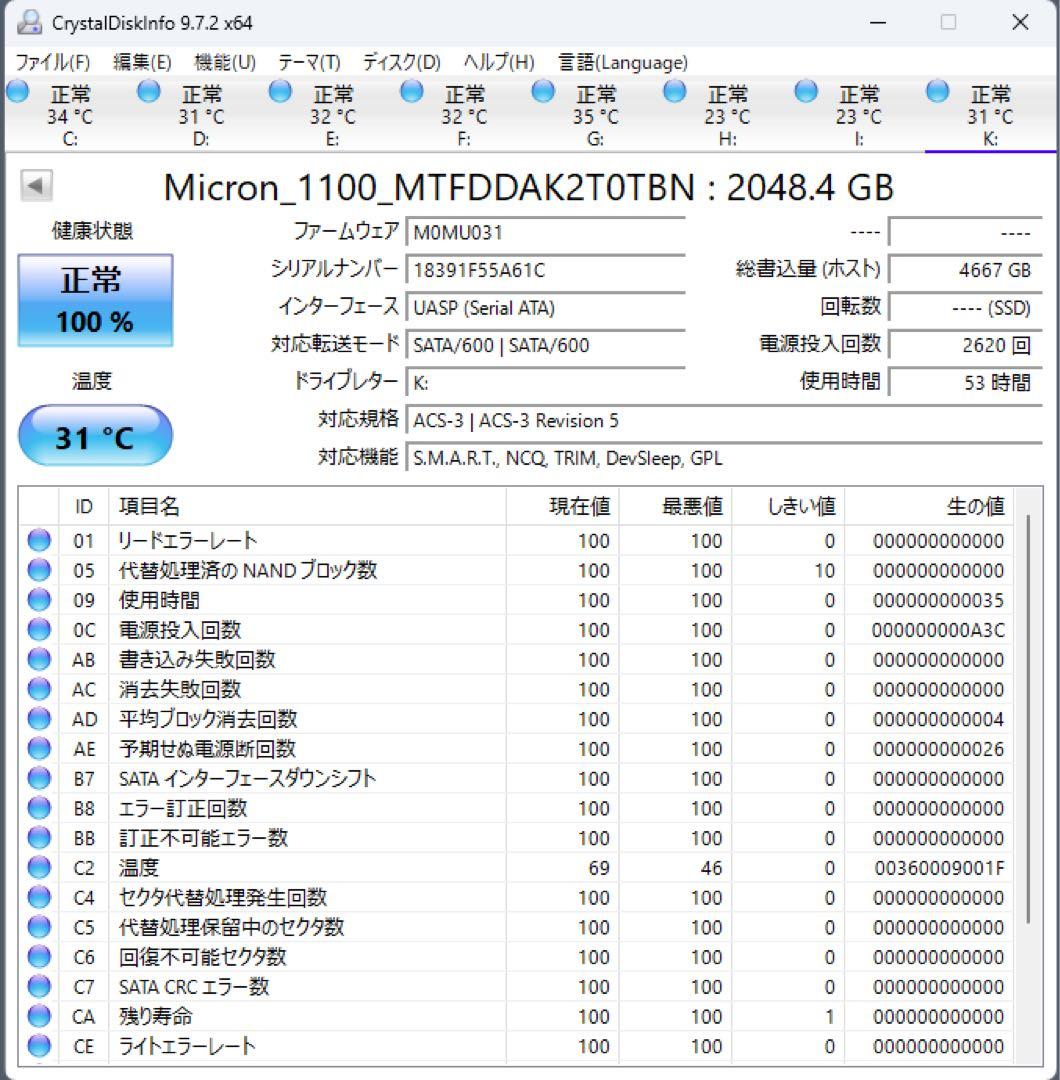Click status orb for AB 書き込み失敗回数 row

[39, 660]
